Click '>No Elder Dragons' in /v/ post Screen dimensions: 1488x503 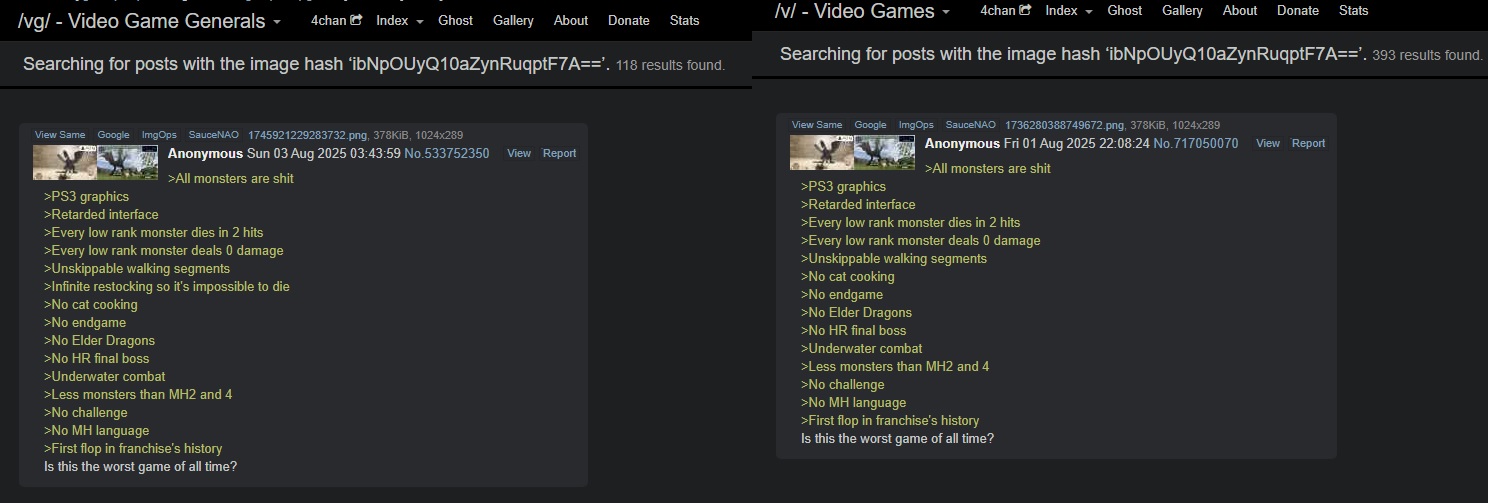856,312
